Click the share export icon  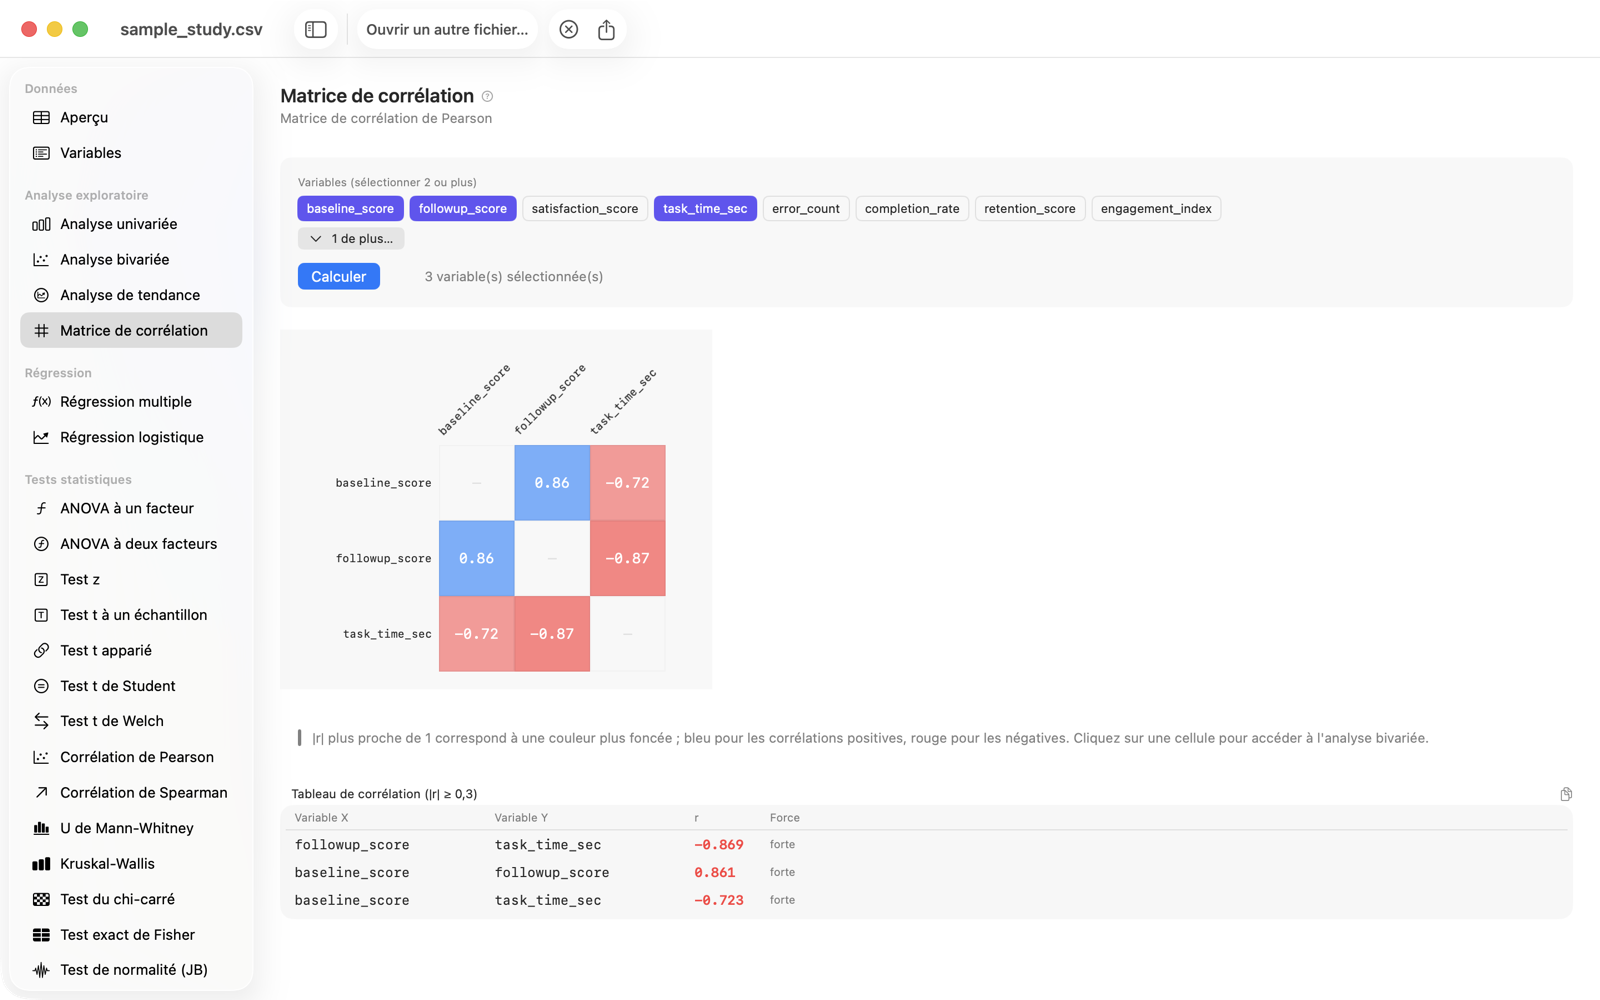pyautogui.click(x=606, y=29)
